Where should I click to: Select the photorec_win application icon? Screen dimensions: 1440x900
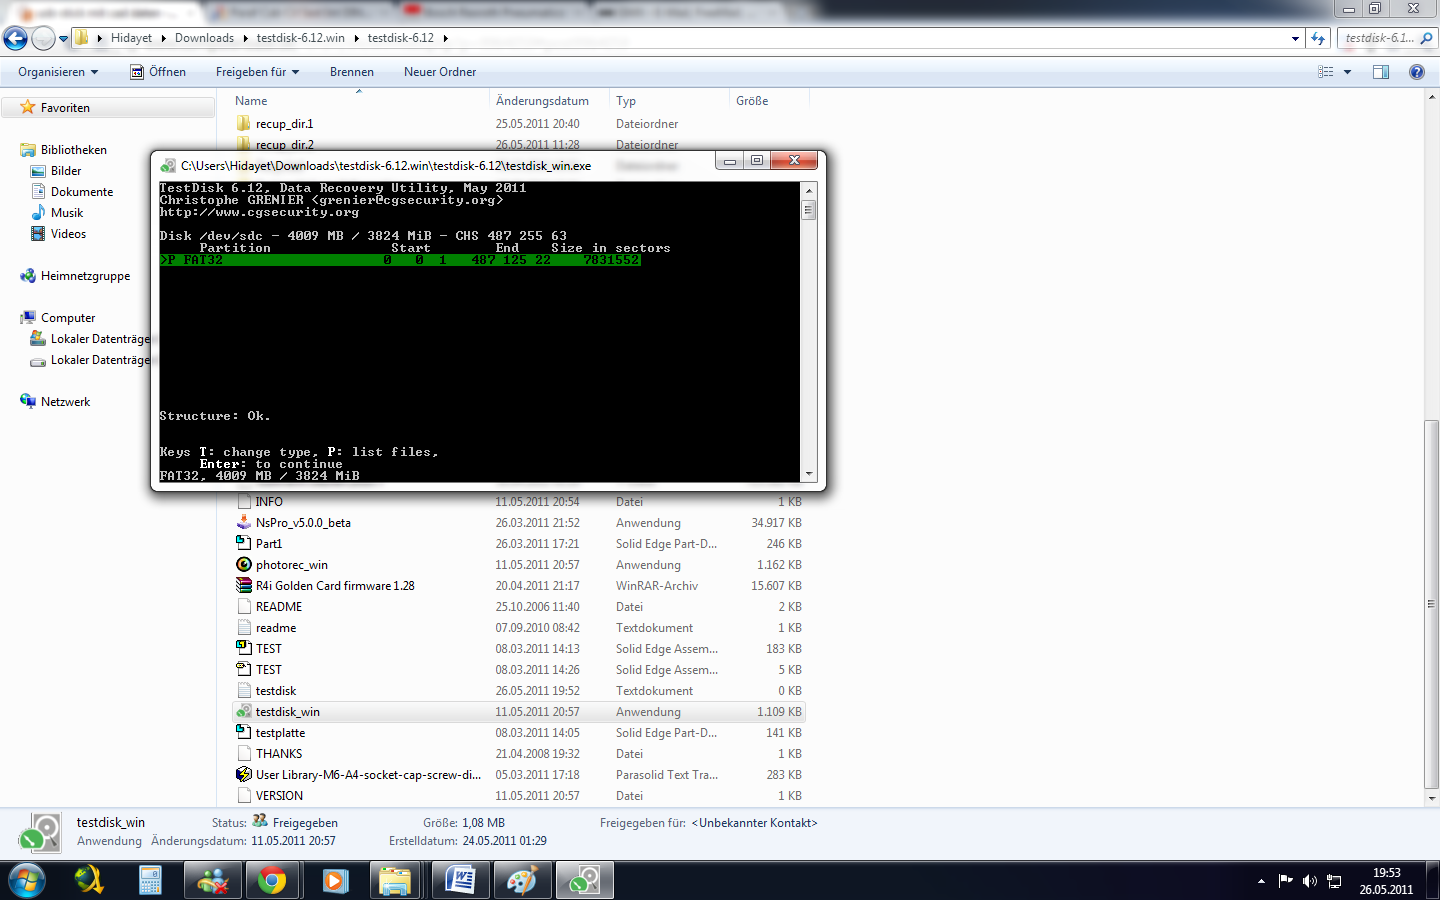pos(244,565)
